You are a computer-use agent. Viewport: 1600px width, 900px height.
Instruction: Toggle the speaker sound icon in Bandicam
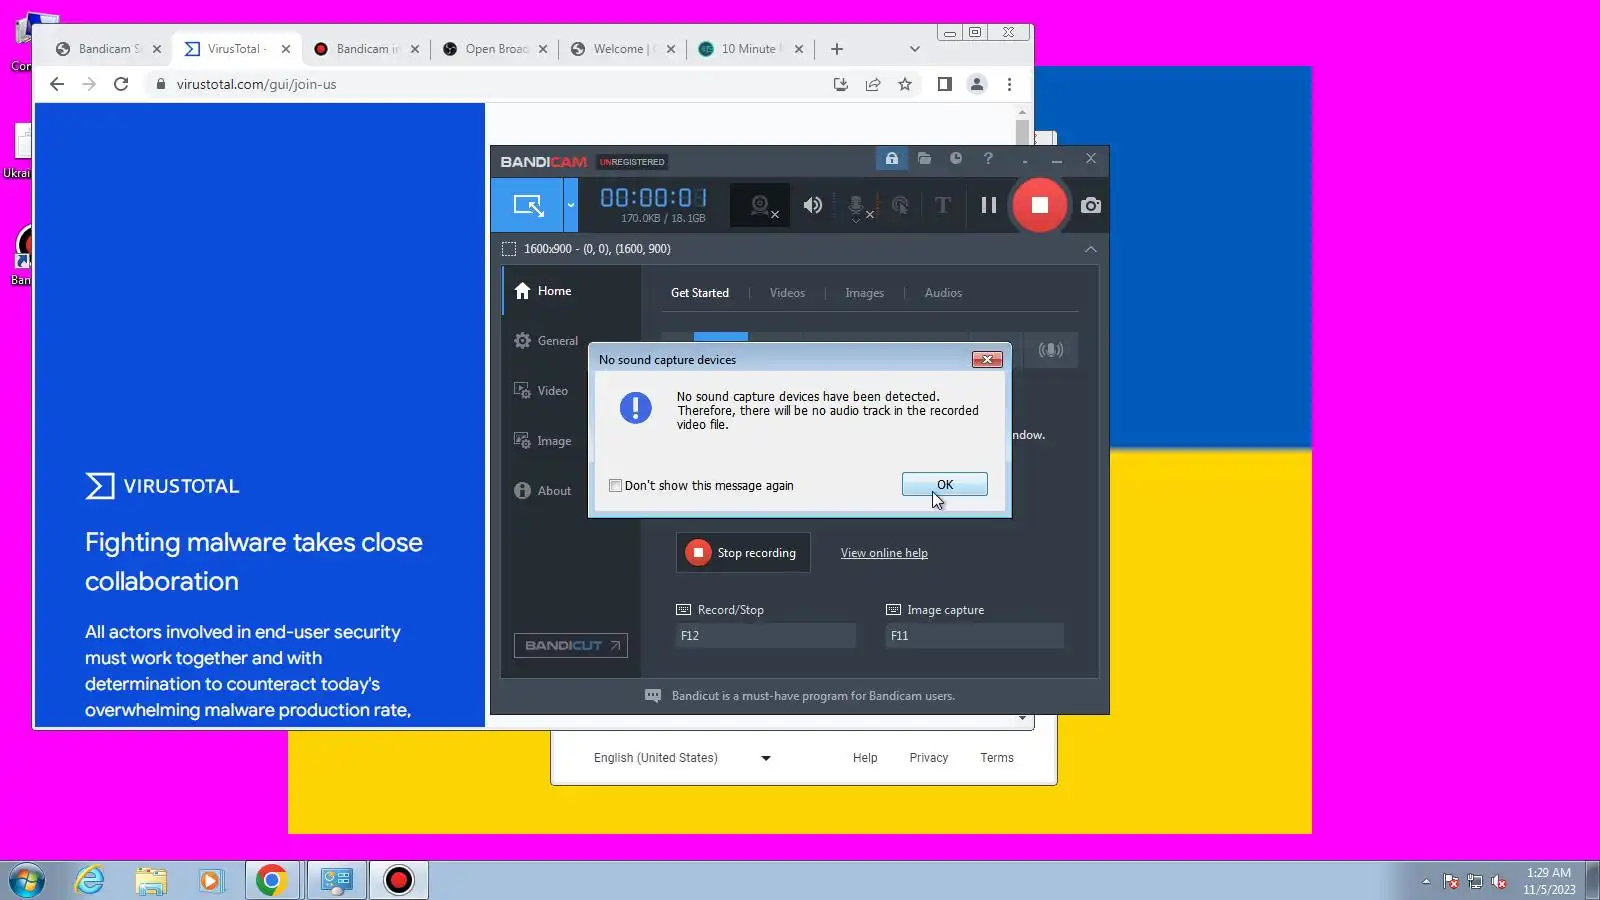813,205
